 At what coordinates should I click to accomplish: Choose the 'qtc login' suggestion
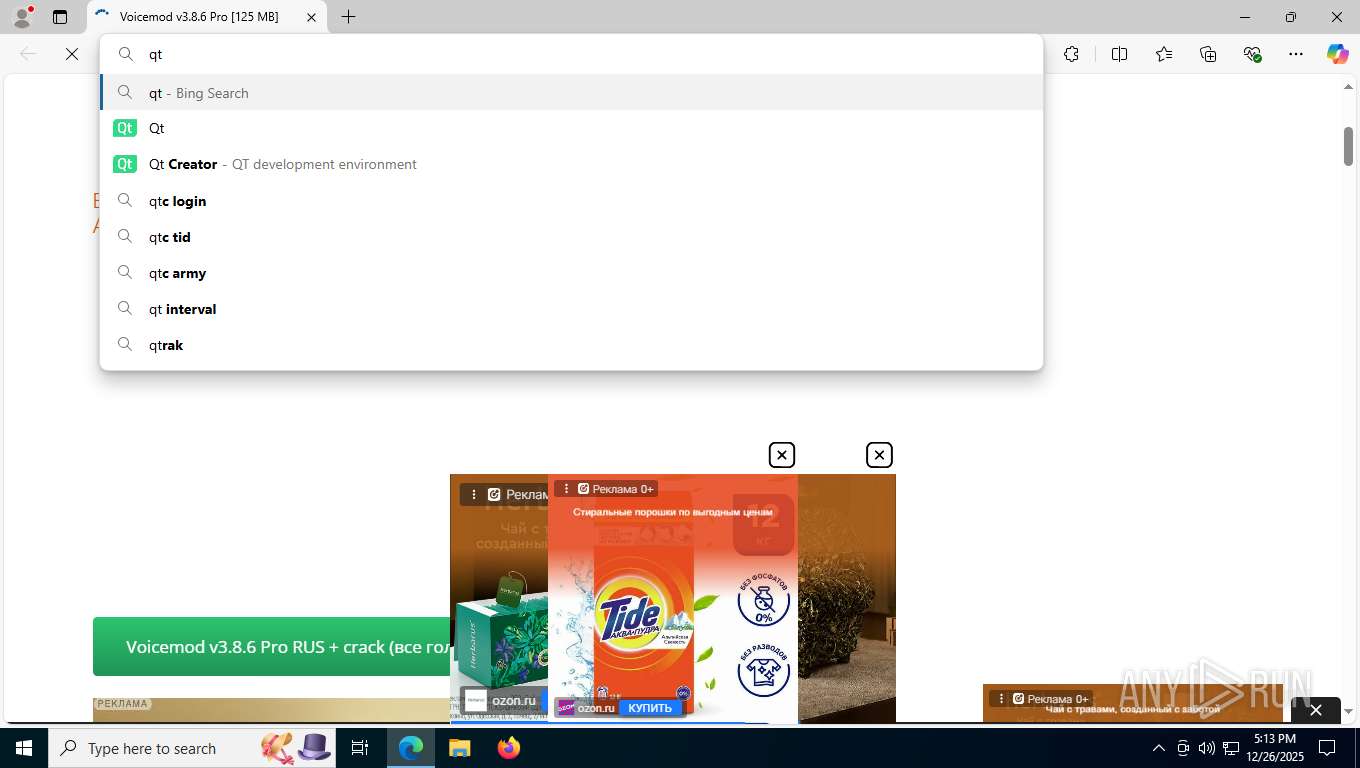click(x=571, y=200)
